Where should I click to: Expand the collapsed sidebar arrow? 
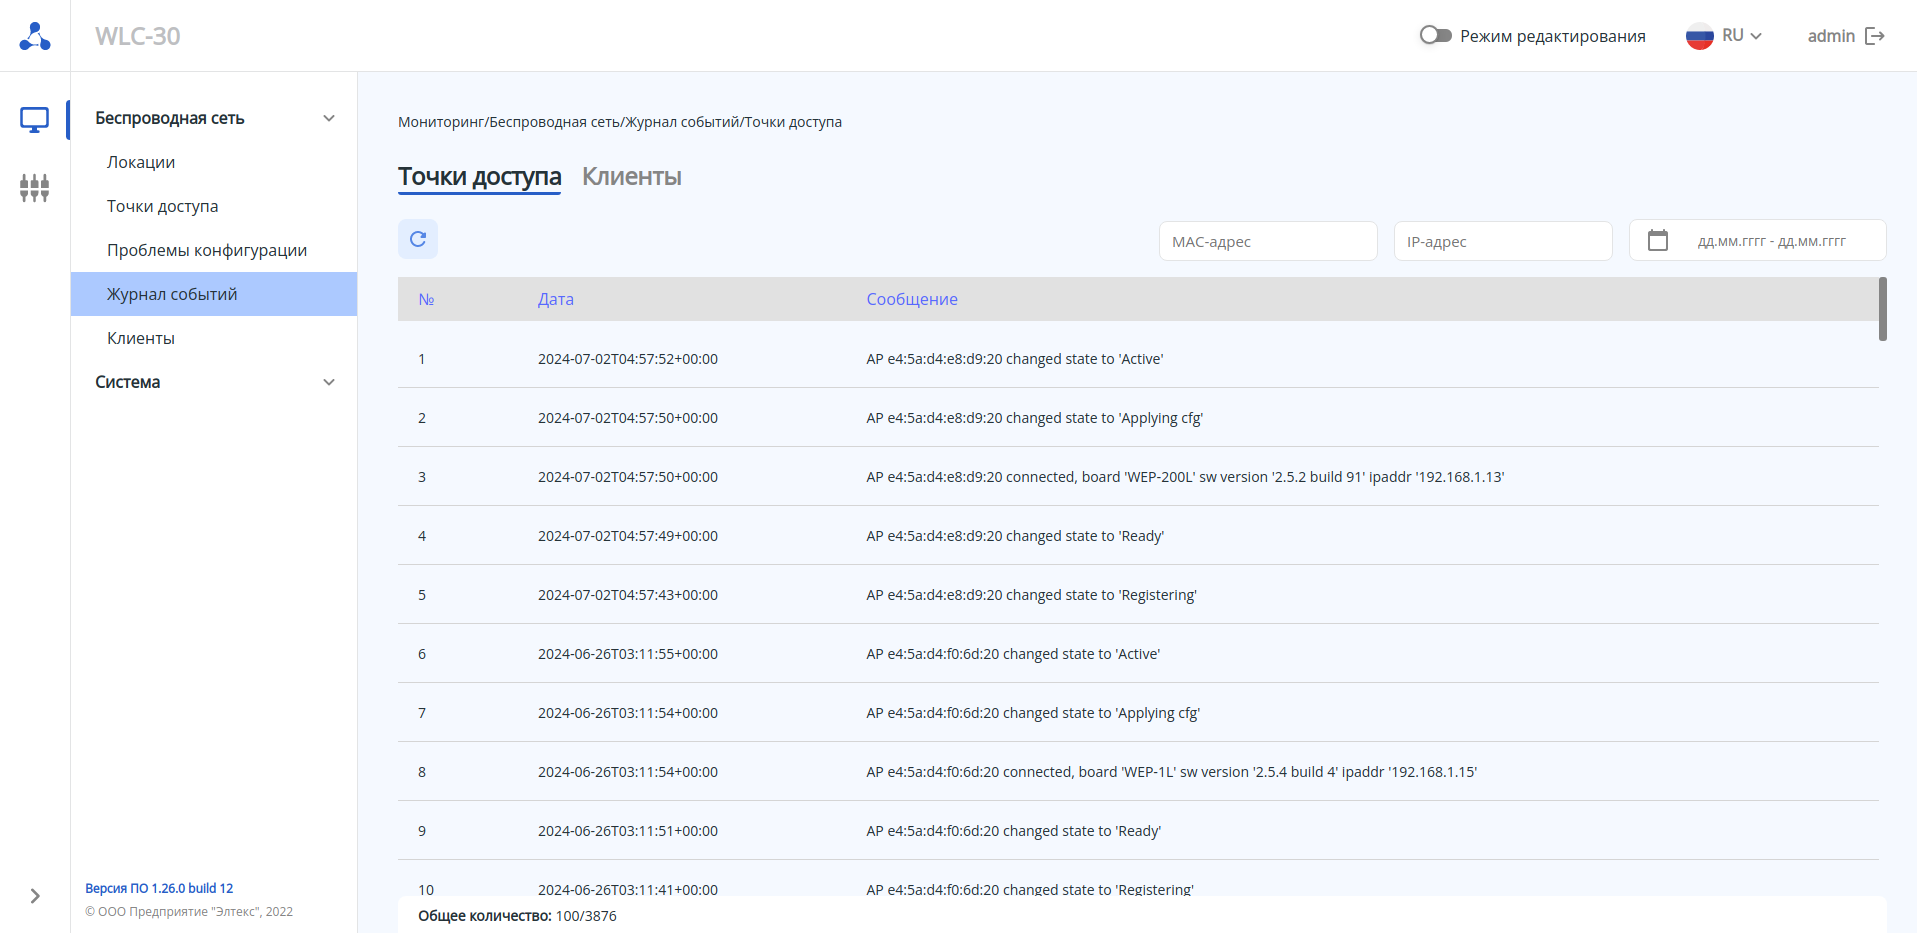35,896
